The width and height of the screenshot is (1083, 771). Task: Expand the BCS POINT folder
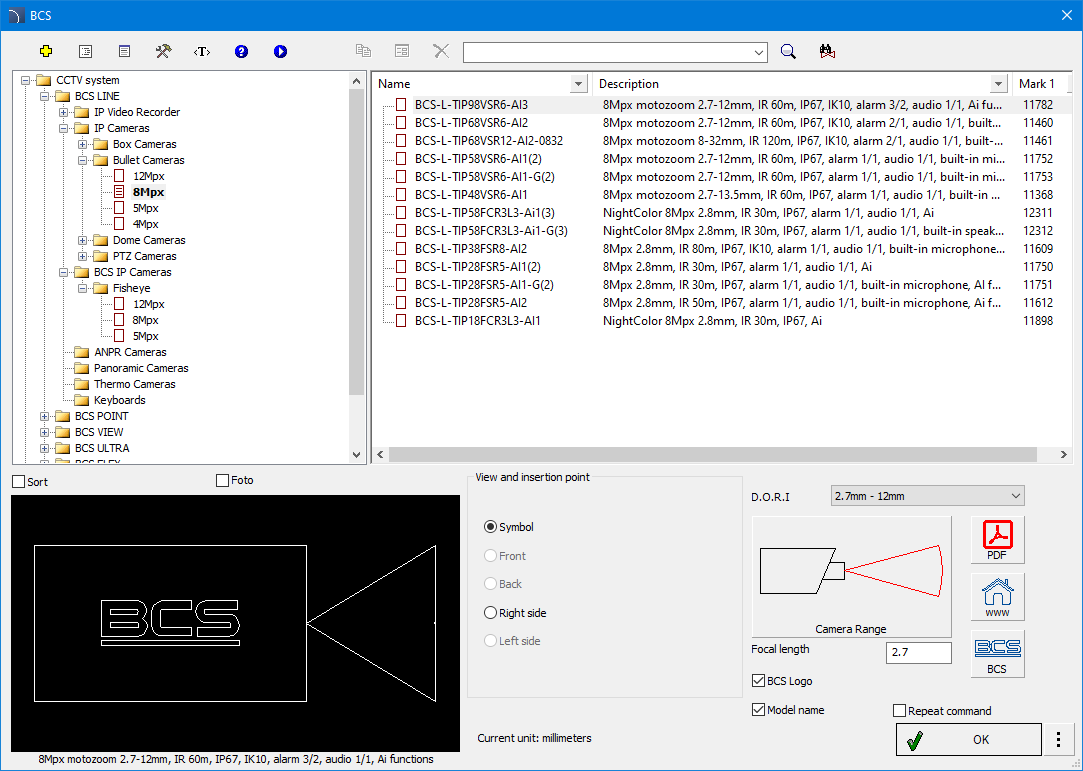tap(44, 416)
